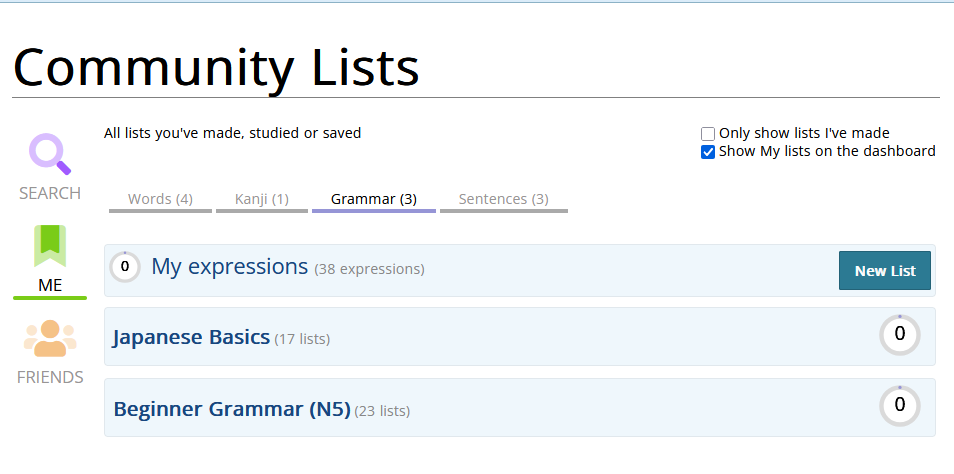Open the Sentences (3) tab

pyautogui.click(x=503, y=199)
